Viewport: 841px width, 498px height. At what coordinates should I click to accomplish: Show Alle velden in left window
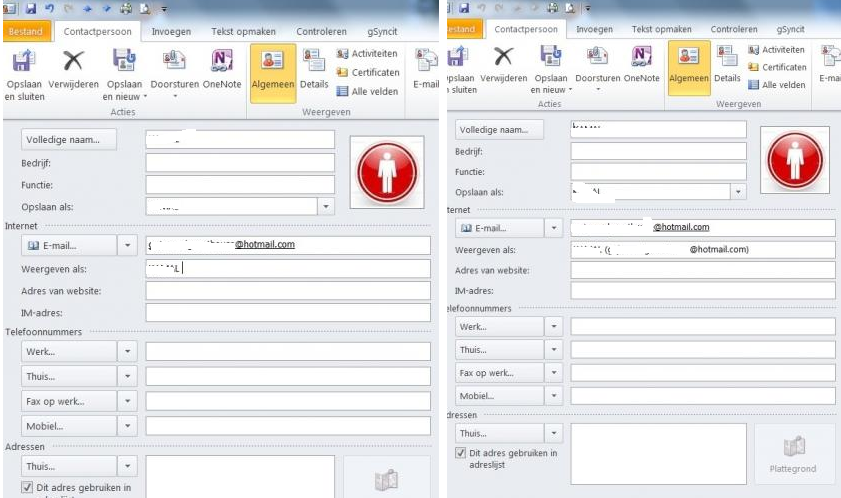click(x=367, y=91)
